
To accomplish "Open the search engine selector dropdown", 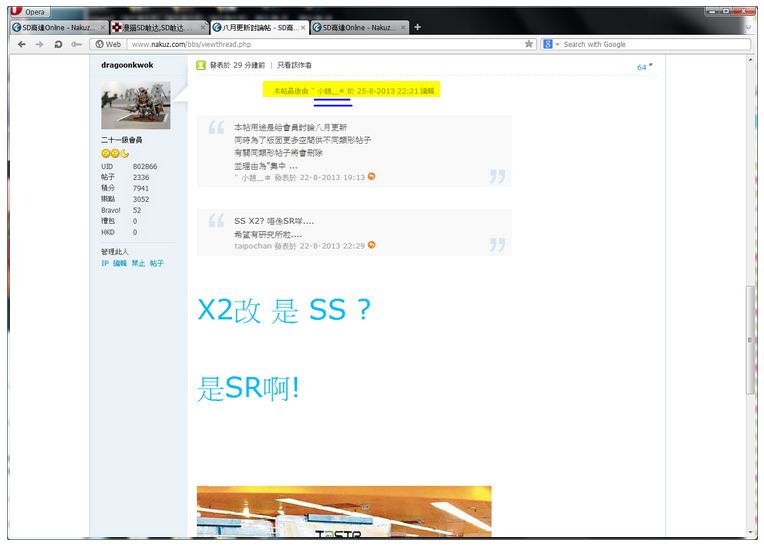I will 551,44.
